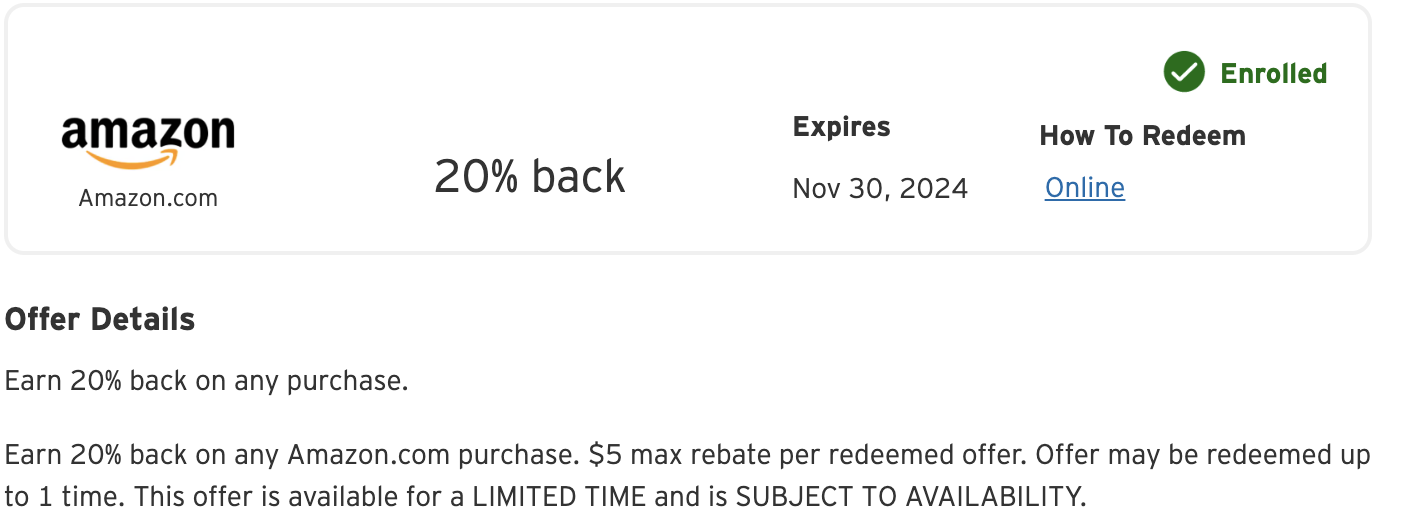Click the "Earn 20% back on any purchase." line

pyautogui.click(x=207, y=382)
